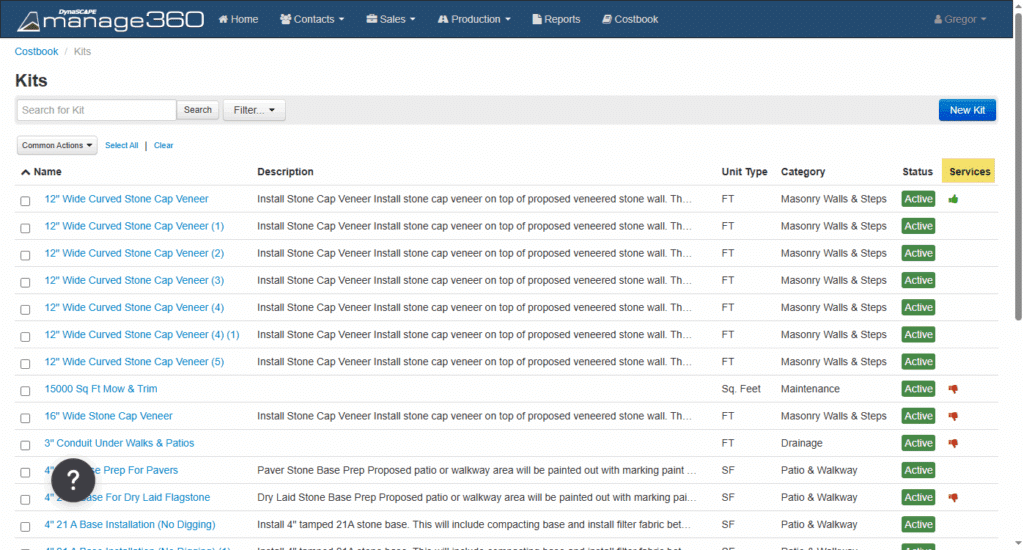The width and height of the screenshot is (1024, 550).
Task: Open the Filter dropdown
Action: [254, 110]
